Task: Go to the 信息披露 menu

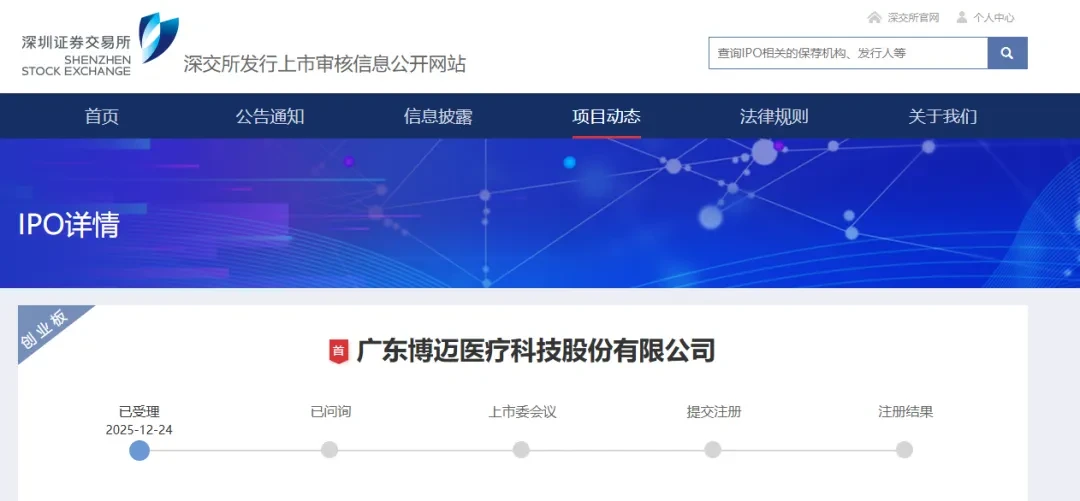Action: (438, 116)
